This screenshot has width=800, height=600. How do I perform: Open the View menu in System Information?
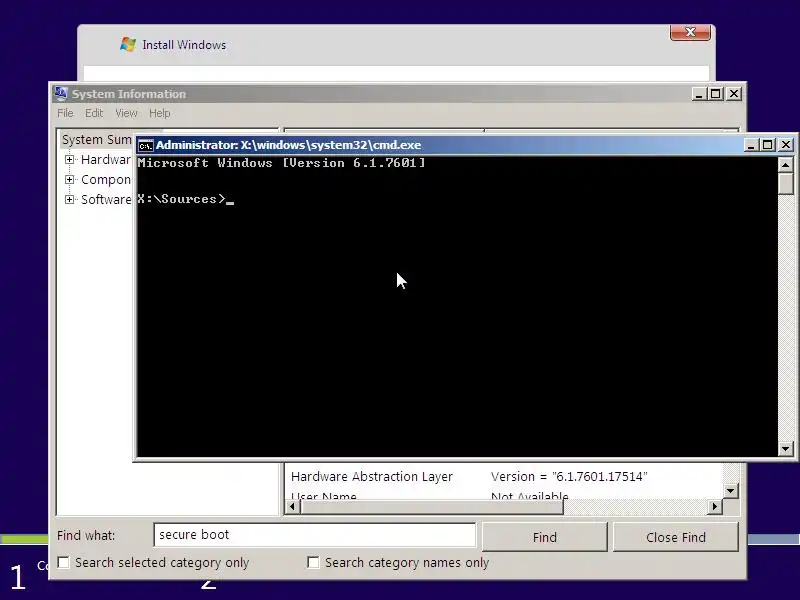click(126, 113)
